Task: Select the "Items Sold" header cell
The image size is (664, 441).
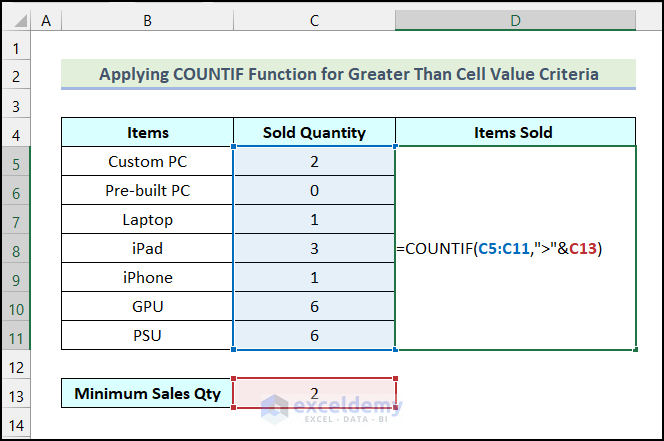Action: 515,132
